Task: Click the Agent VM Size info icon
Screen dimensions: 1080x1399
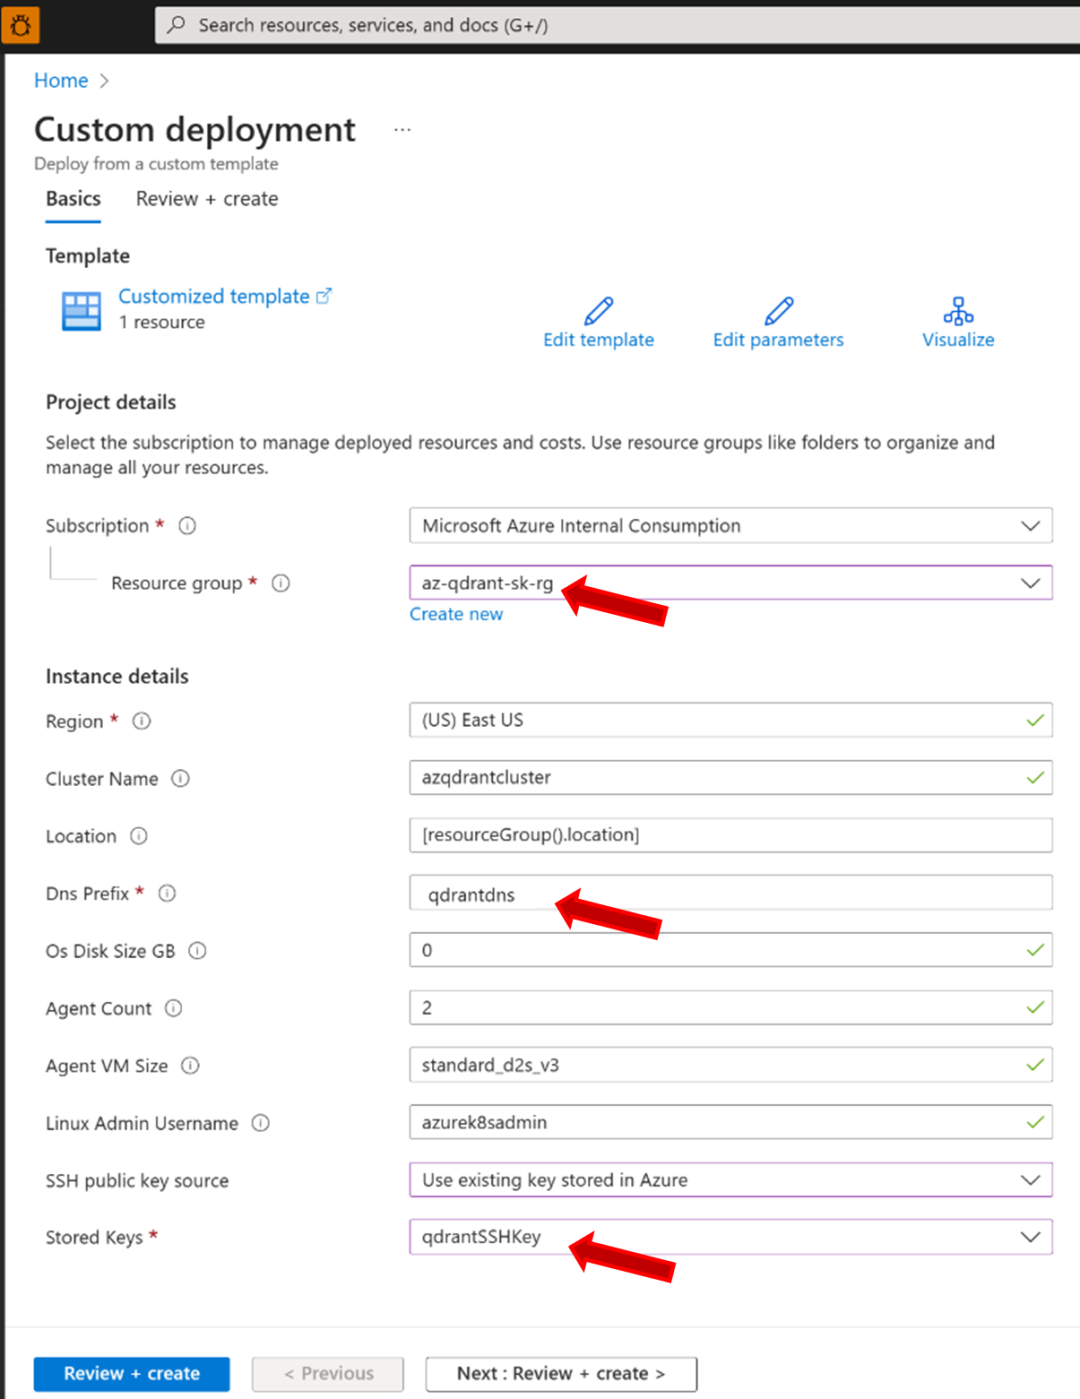Action: [x=190, y=1066]
